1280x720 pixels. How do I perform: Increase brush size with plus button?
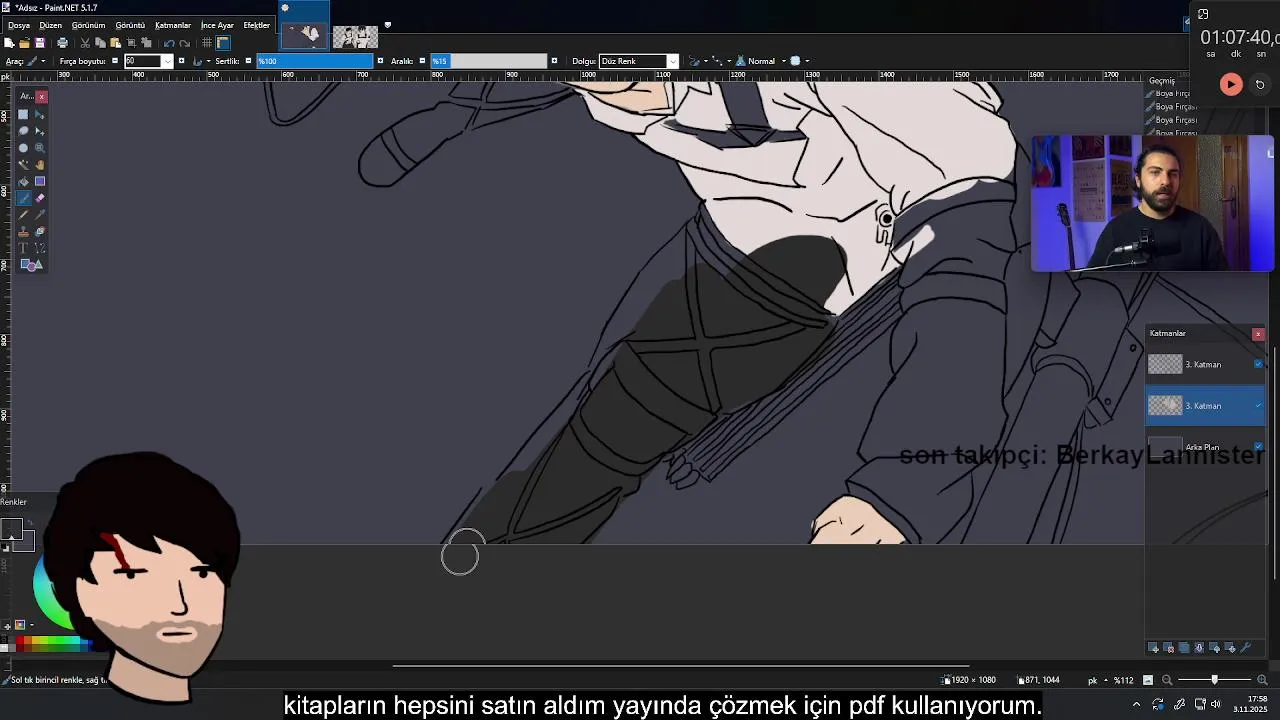[181, 61]
